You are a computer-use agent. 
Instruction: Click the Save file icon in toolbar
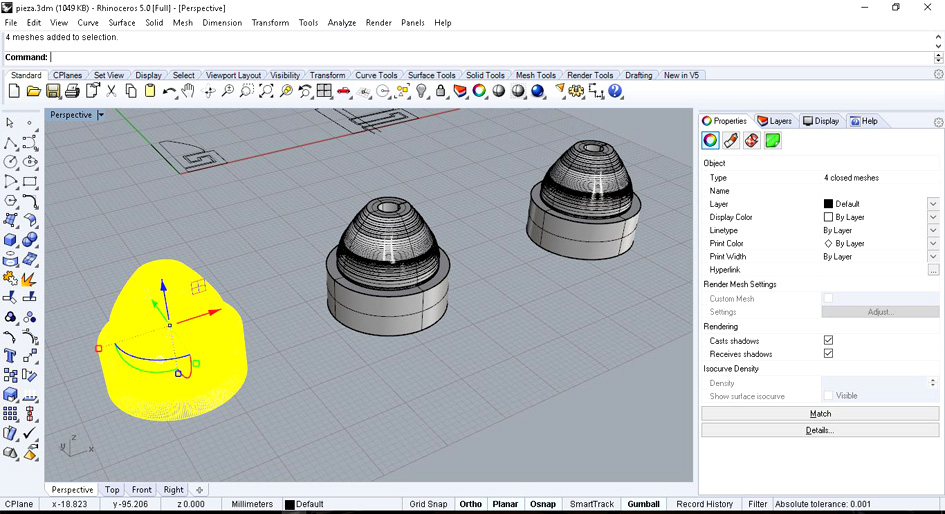53,91
